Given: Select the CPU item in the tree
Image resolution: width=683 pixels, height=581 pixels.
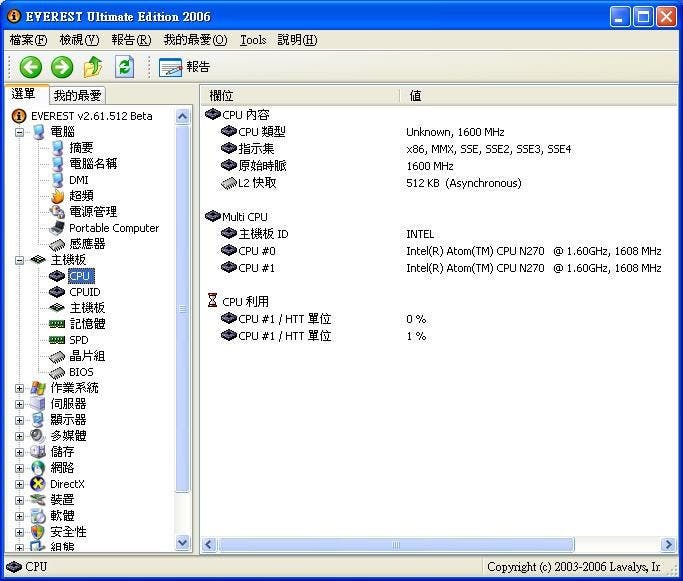Looking at the screenshot, I should pos(80,276).
